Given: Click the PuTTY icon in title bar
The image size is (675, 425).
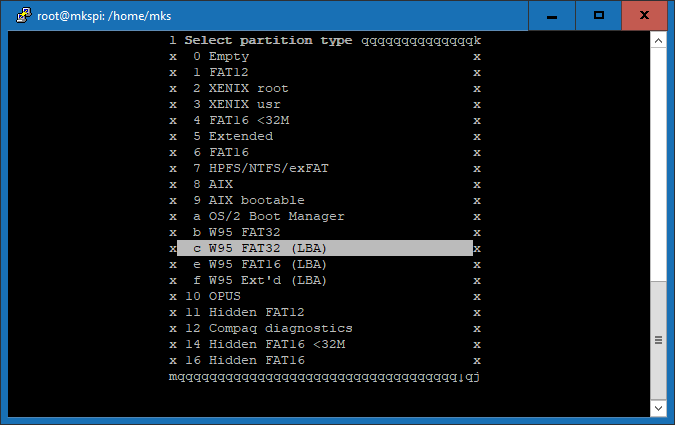Looking at the screenshot, I should (18, 15).
